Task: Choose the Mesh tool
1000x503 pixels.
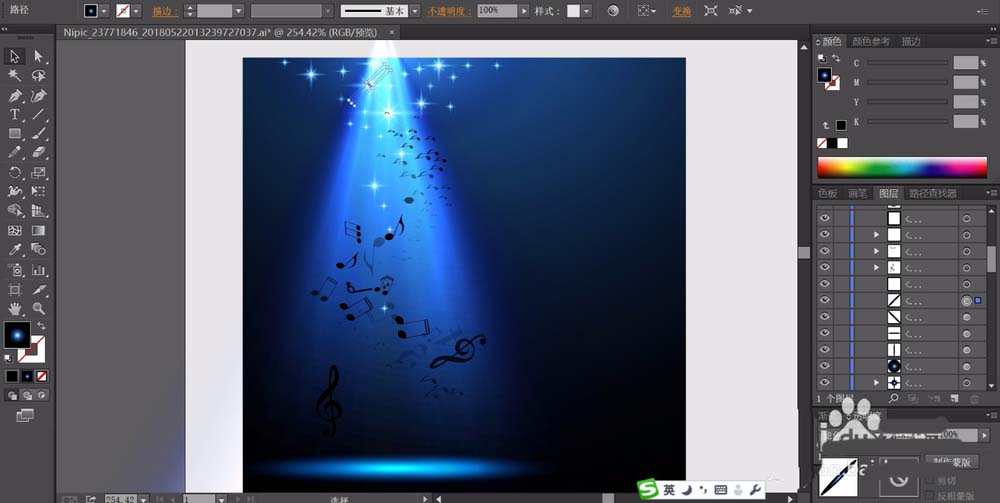Action: point(15,230)
